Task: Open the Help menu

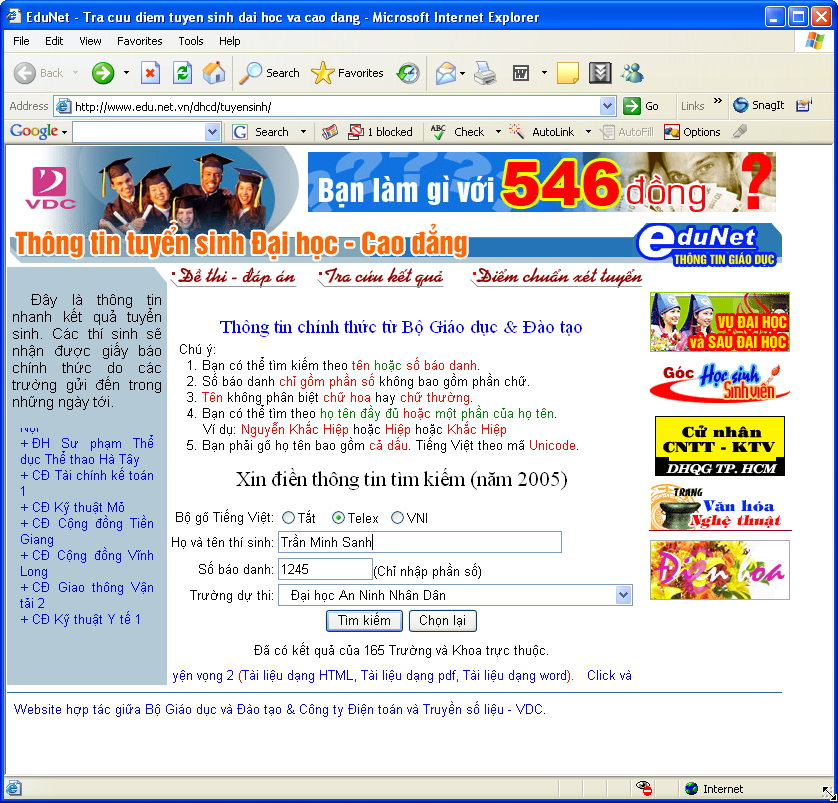Action: 229,41
